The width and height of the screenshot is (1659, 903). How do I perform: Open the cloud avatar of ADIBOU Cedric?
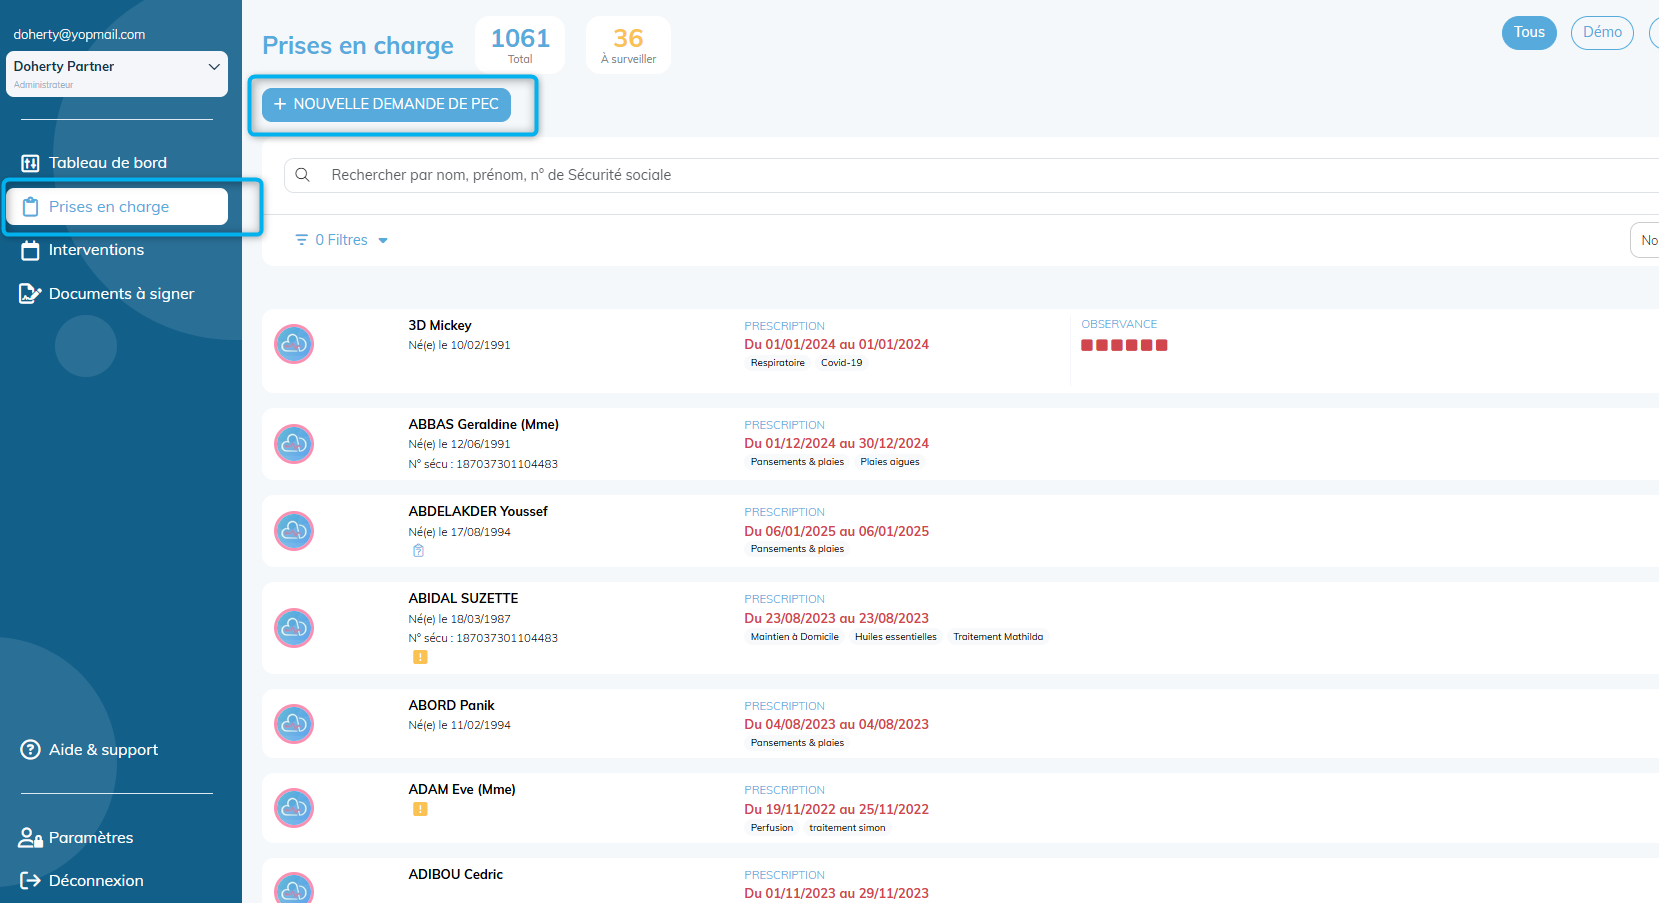coord(294,888)
